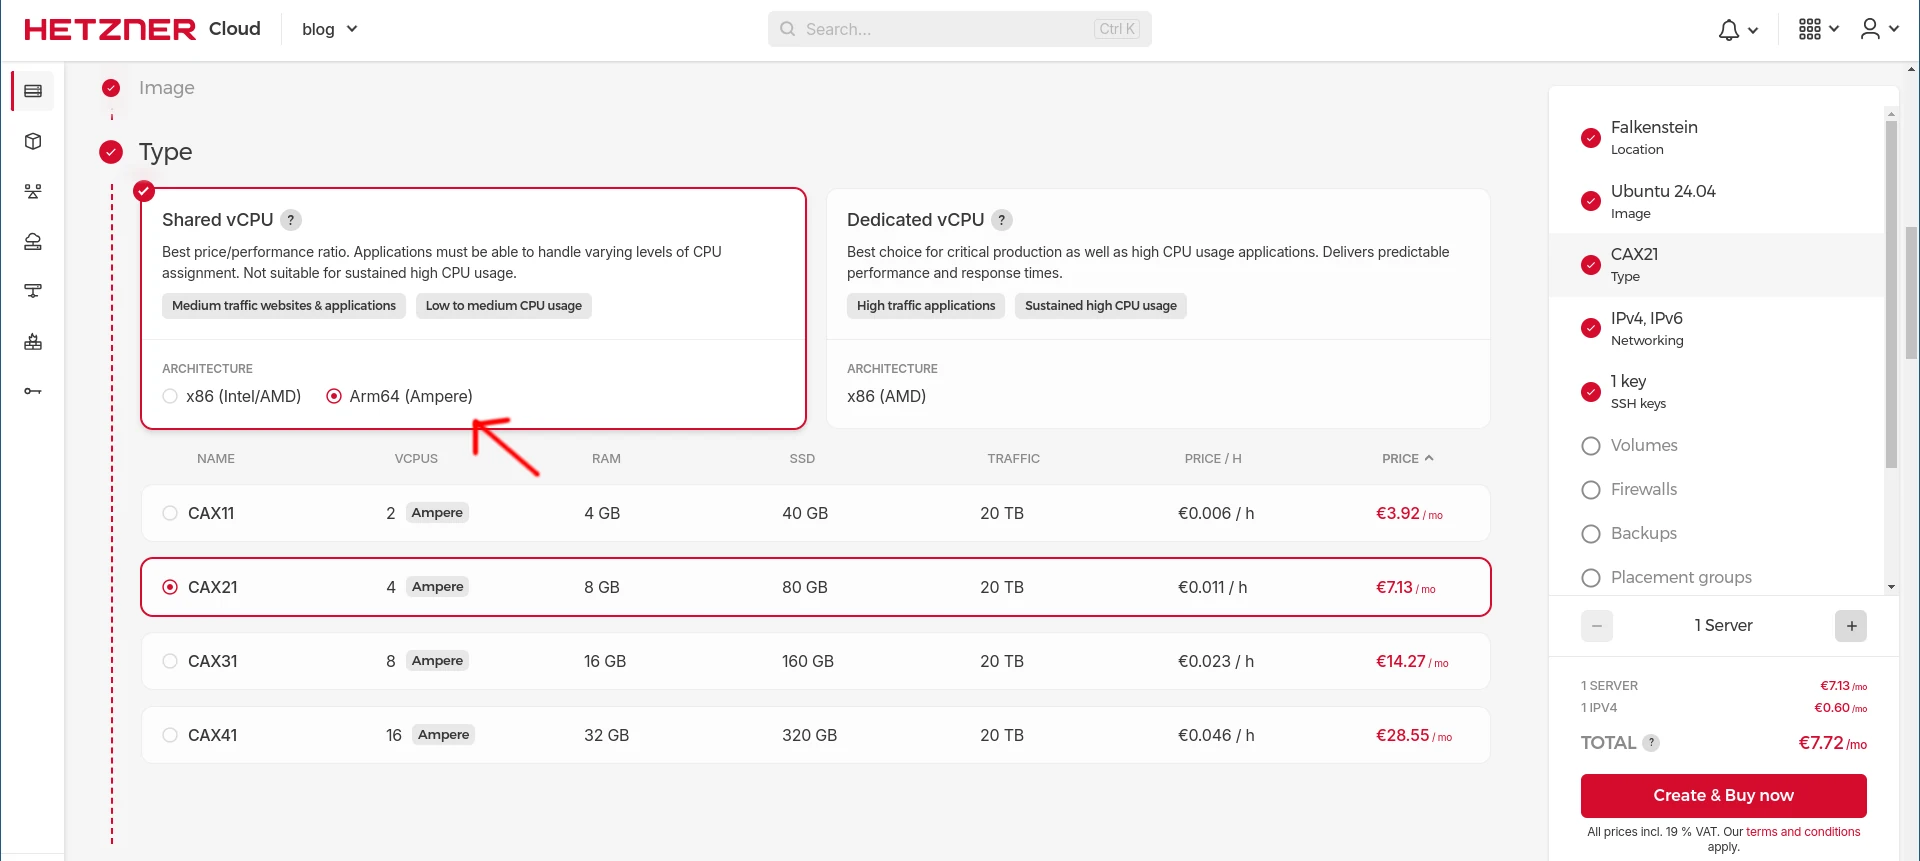
Task: Click Create & Buy now button
Action: point(1723,796)
